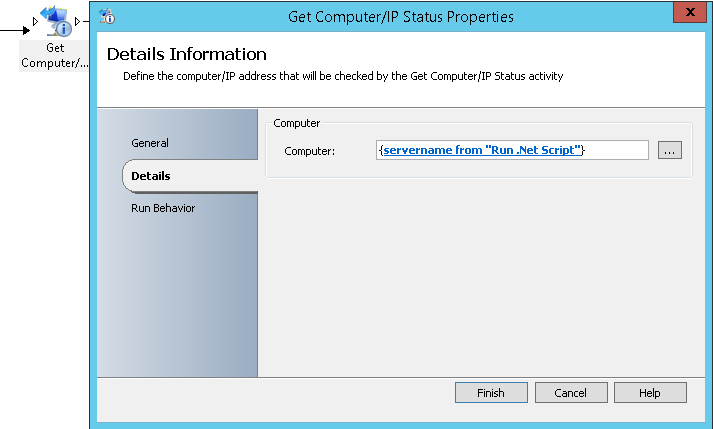The width and height of the screenshot is (713, 429).
Task: Open the computer browse ellipsis button
Action: pyautogui.click(x=670, y=150)
